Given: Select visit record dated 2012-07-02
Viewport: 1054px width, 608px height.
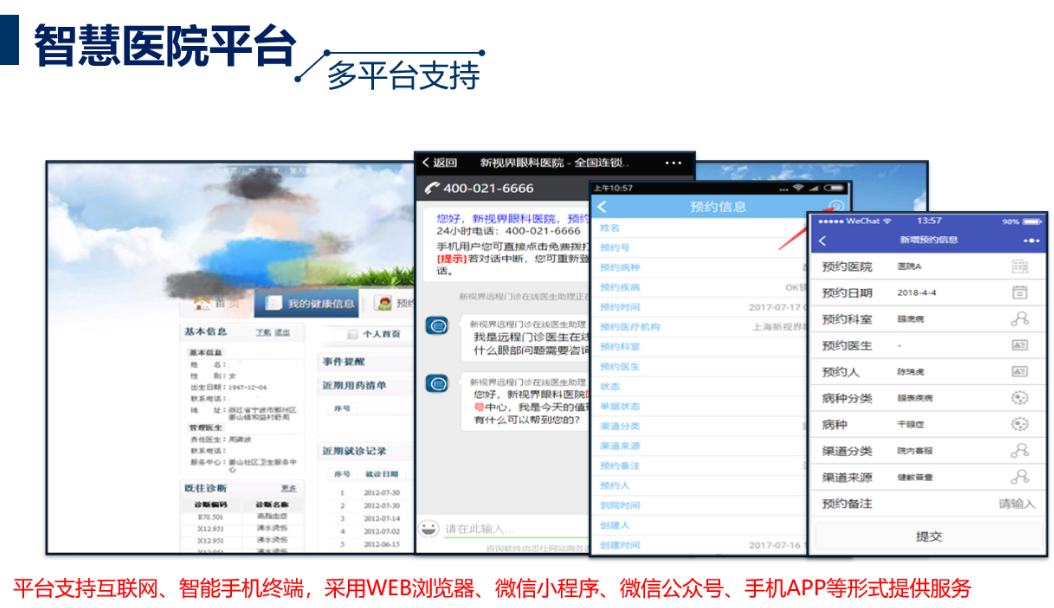Looking at the screenshot, I should point(382,531).
